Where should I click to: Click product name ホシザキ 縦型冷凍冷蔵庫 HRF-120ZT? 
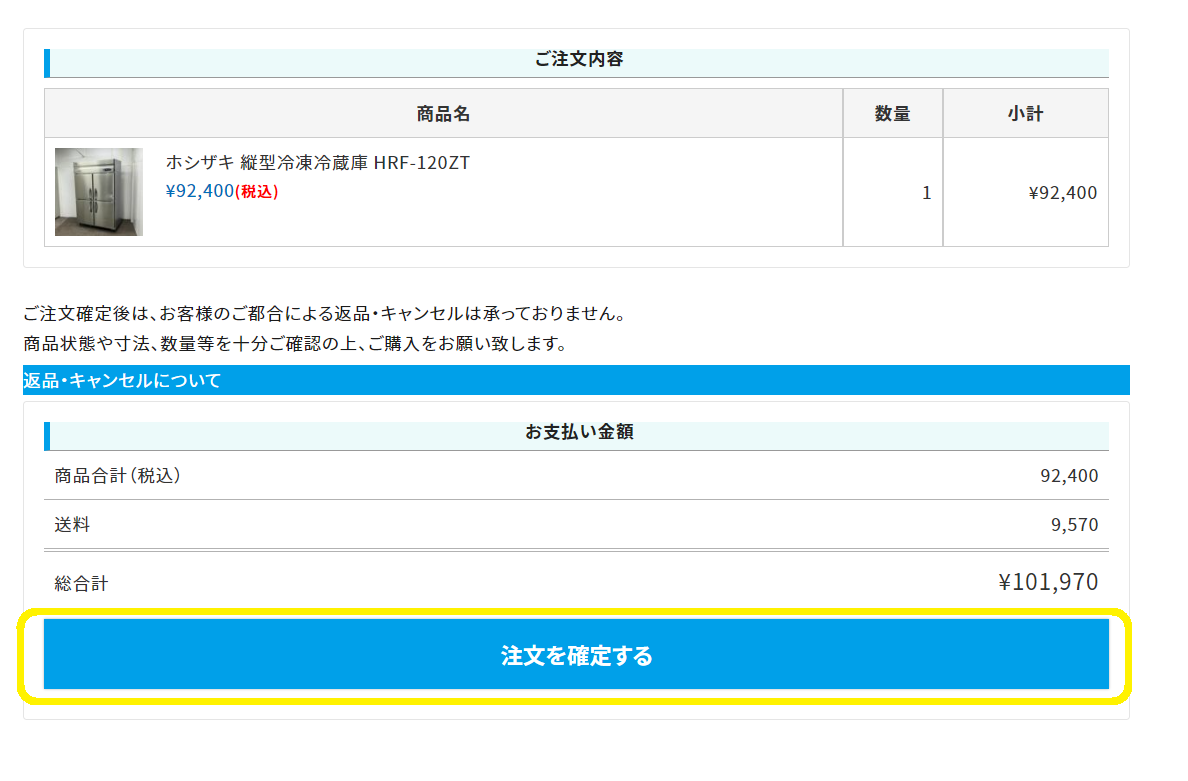pos(317,163)
